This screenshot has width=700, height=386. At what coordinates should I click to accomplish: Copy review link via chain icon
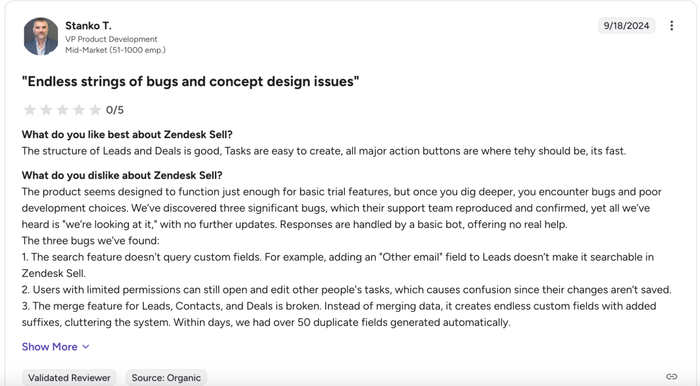[671, 377]
